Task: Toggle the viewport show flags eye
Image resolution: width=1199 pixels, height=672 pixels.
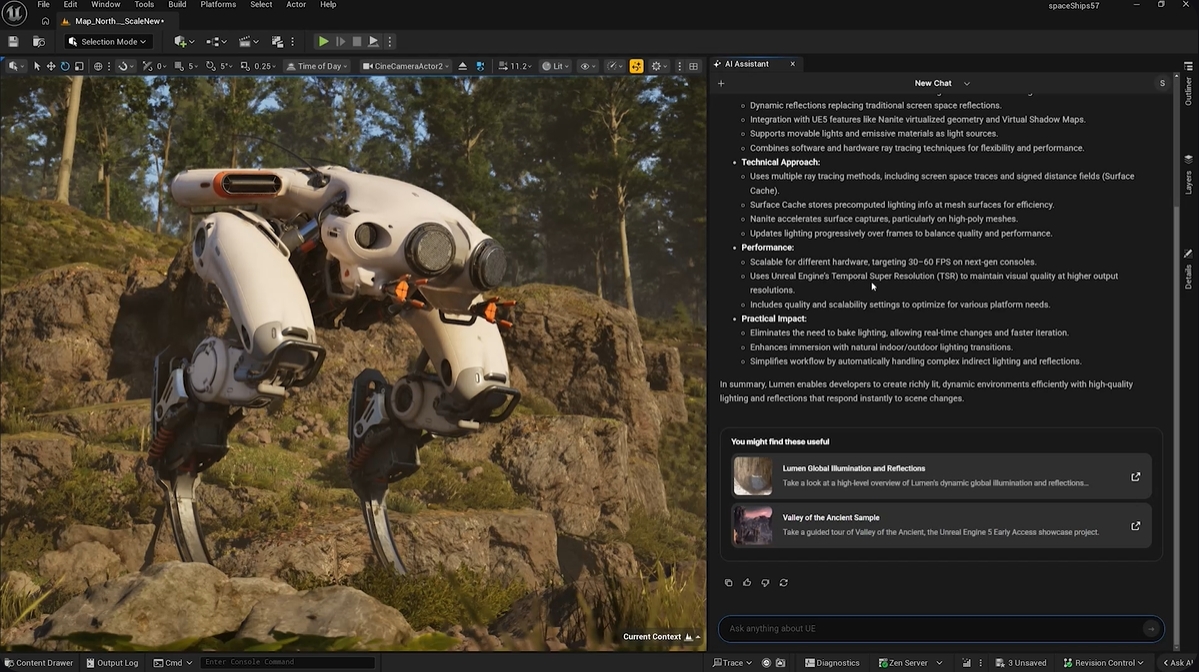Action: click(x=587, y=66)
